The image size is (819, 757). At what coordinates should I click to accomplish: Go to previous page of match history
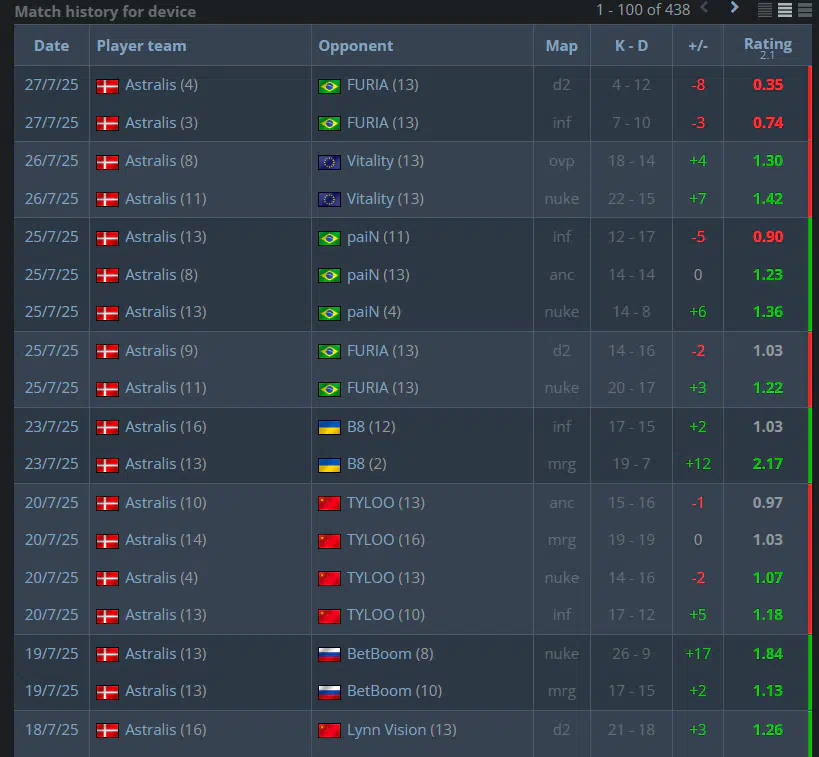tap(704, 8)
